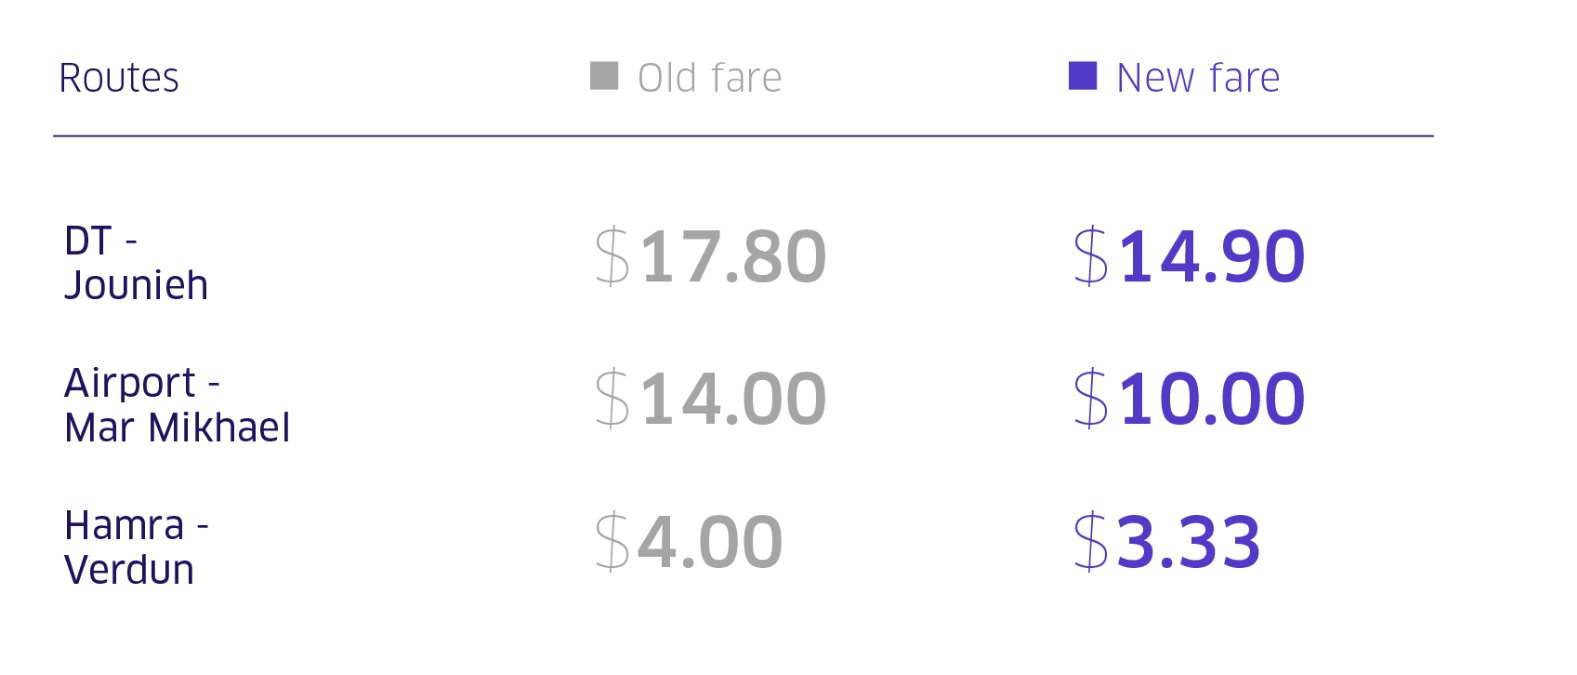The image size is (1577, 675).
Task: Click the gray Old fare legend square
Action: click(604, 76)
